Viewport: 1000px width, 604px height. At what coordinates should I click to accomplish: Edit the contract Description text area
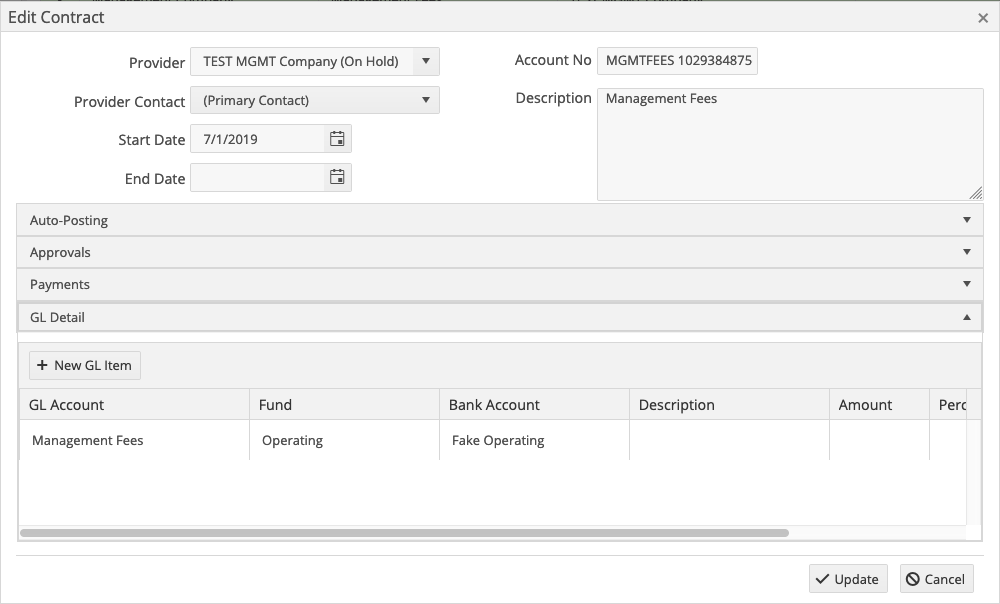coord(790,144)
